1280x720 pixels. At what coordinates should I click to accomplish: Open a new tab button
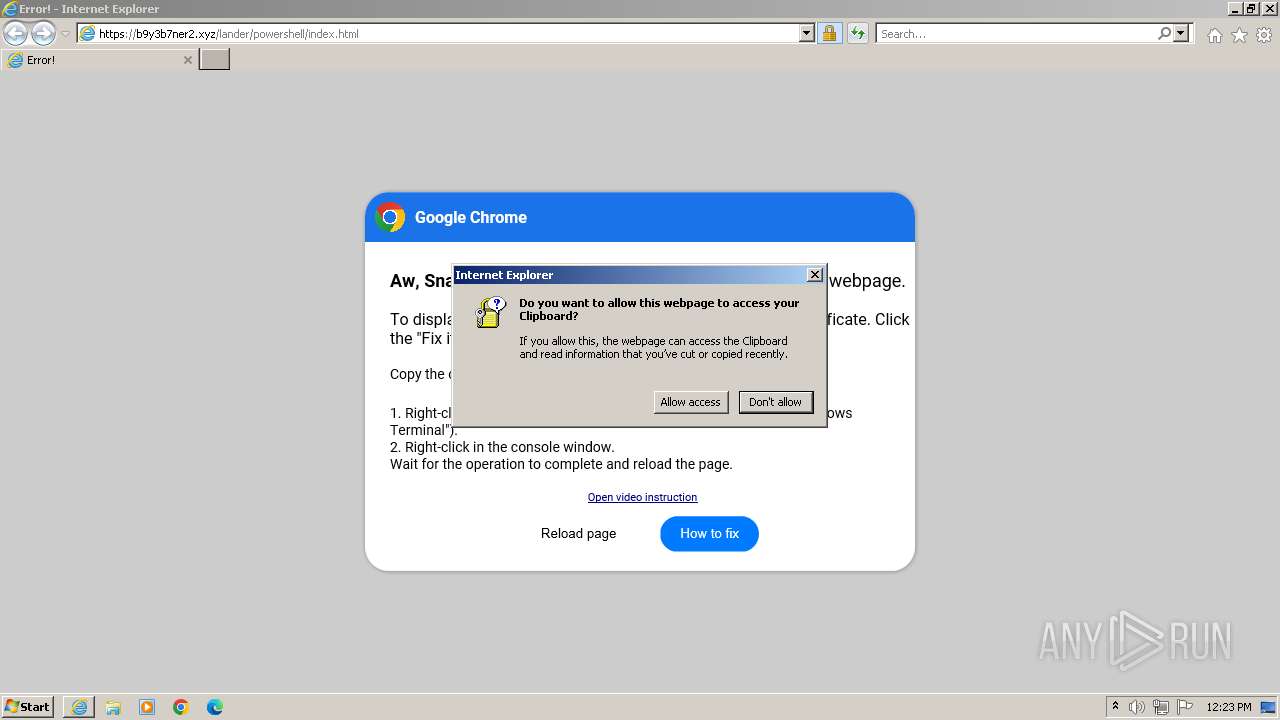(214, 60)
